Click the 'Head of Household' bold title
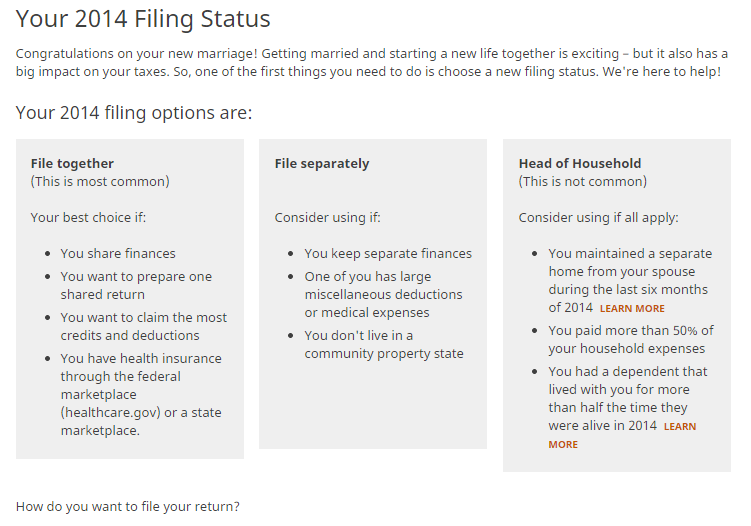This screenshot has width=751, height=526. (x=580, y=163)
